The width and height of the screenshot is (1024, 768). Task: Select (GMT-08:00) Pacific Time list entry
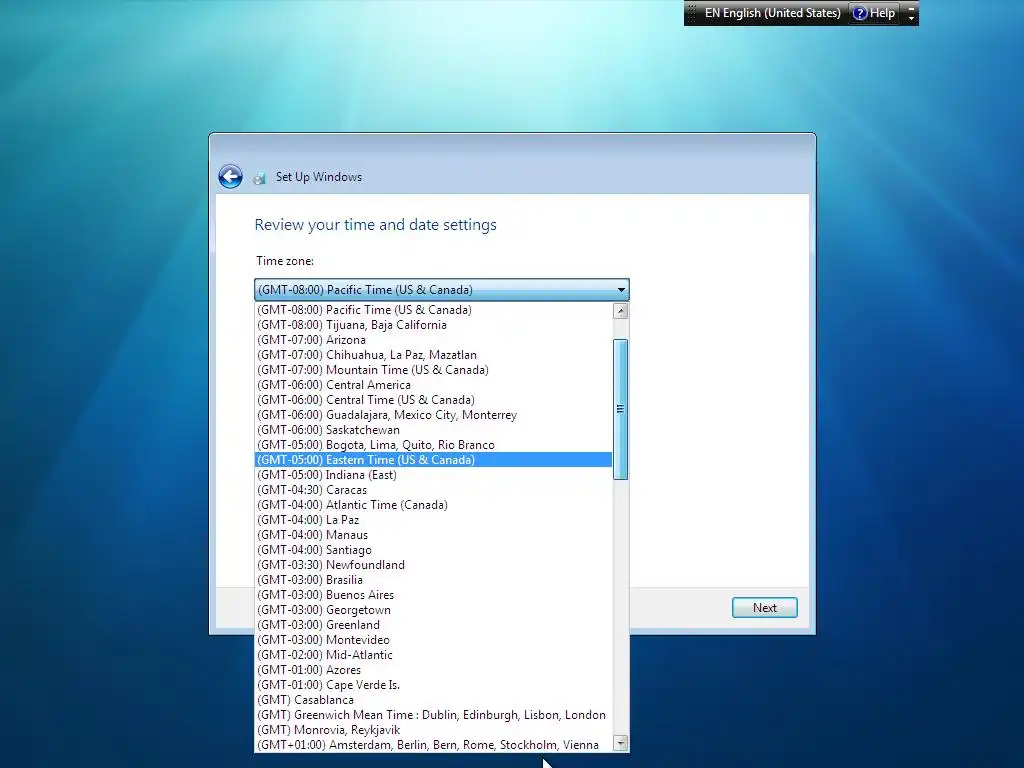(433, 310)
